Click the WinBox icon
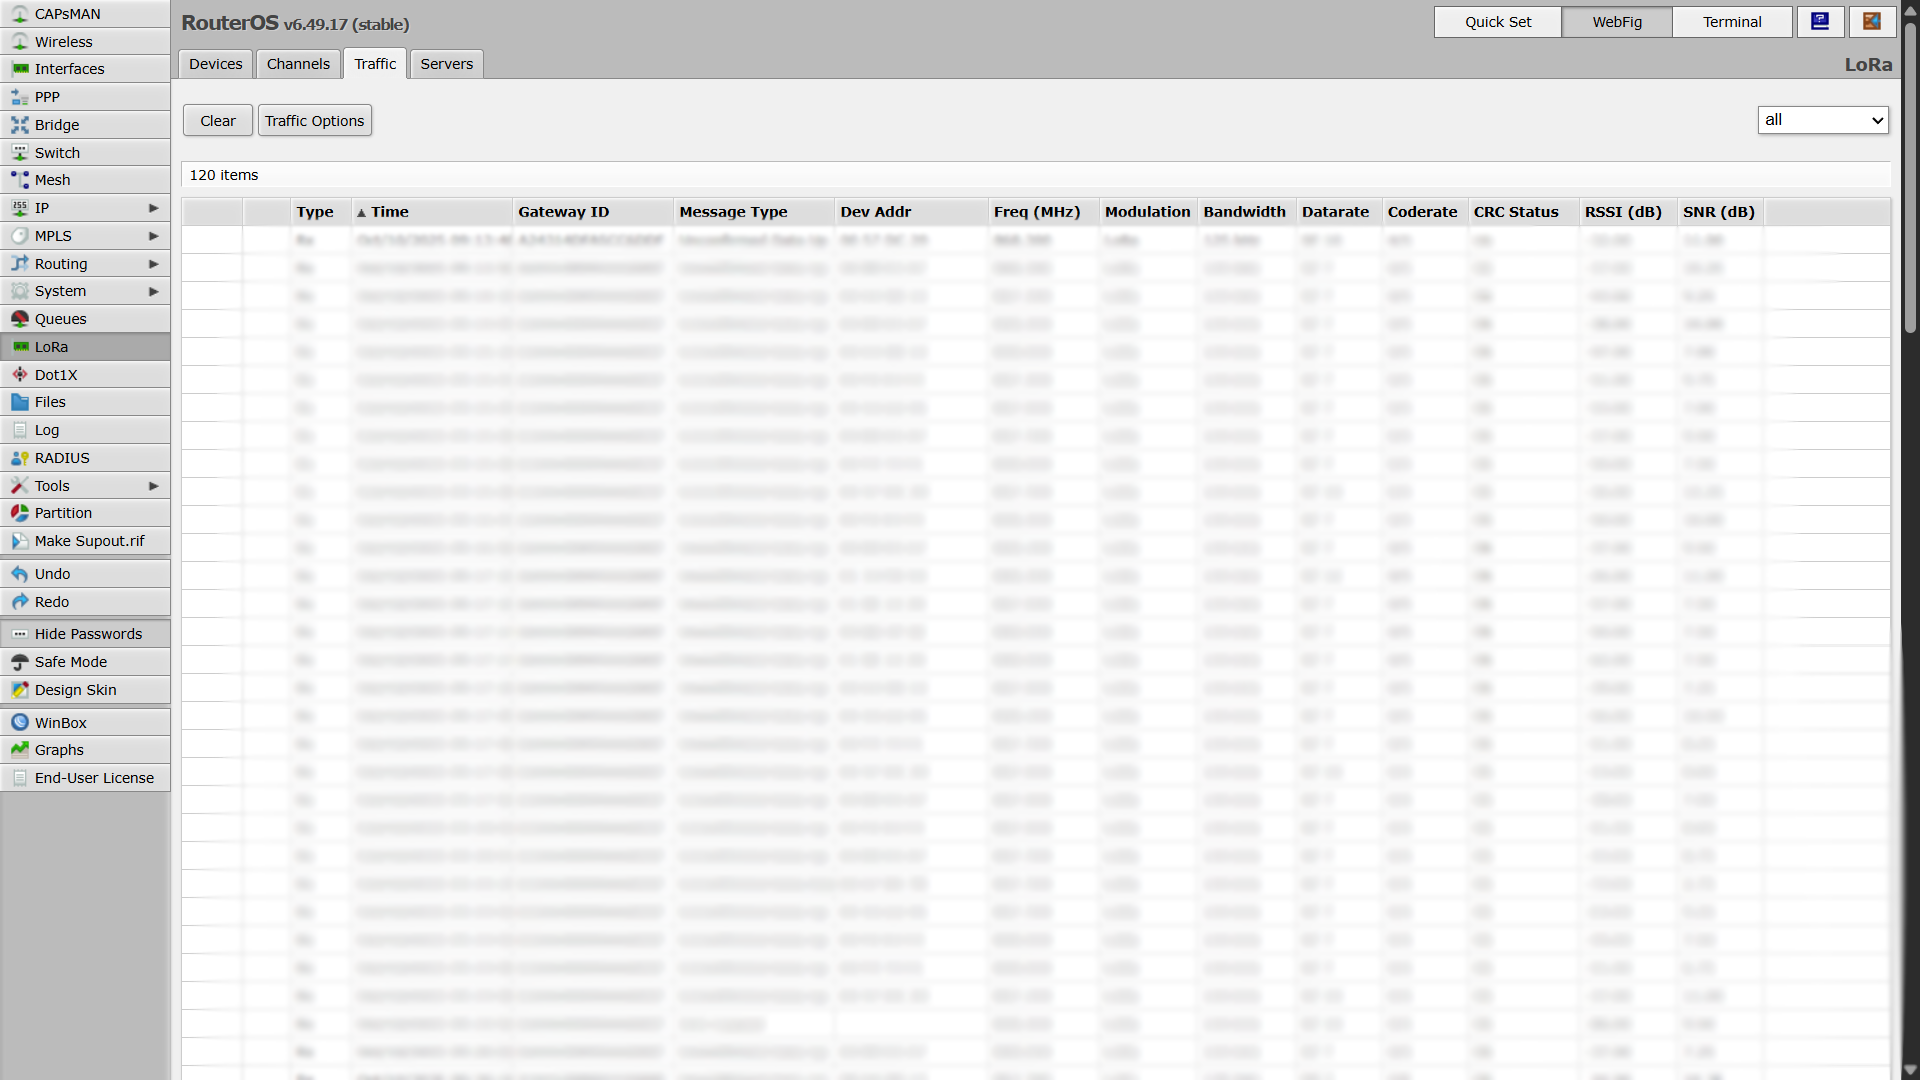Image resolution: width=1920 pixels, height=1080 pixels. tap(19, 723)
